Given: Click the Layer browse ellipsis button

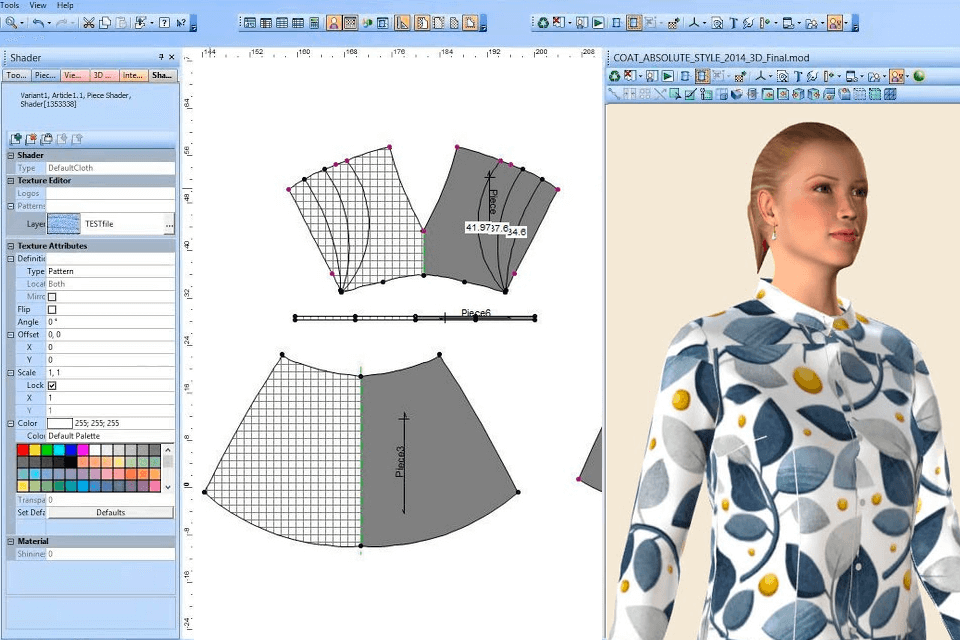Looking at the screenshot, I should click(169, 224).
